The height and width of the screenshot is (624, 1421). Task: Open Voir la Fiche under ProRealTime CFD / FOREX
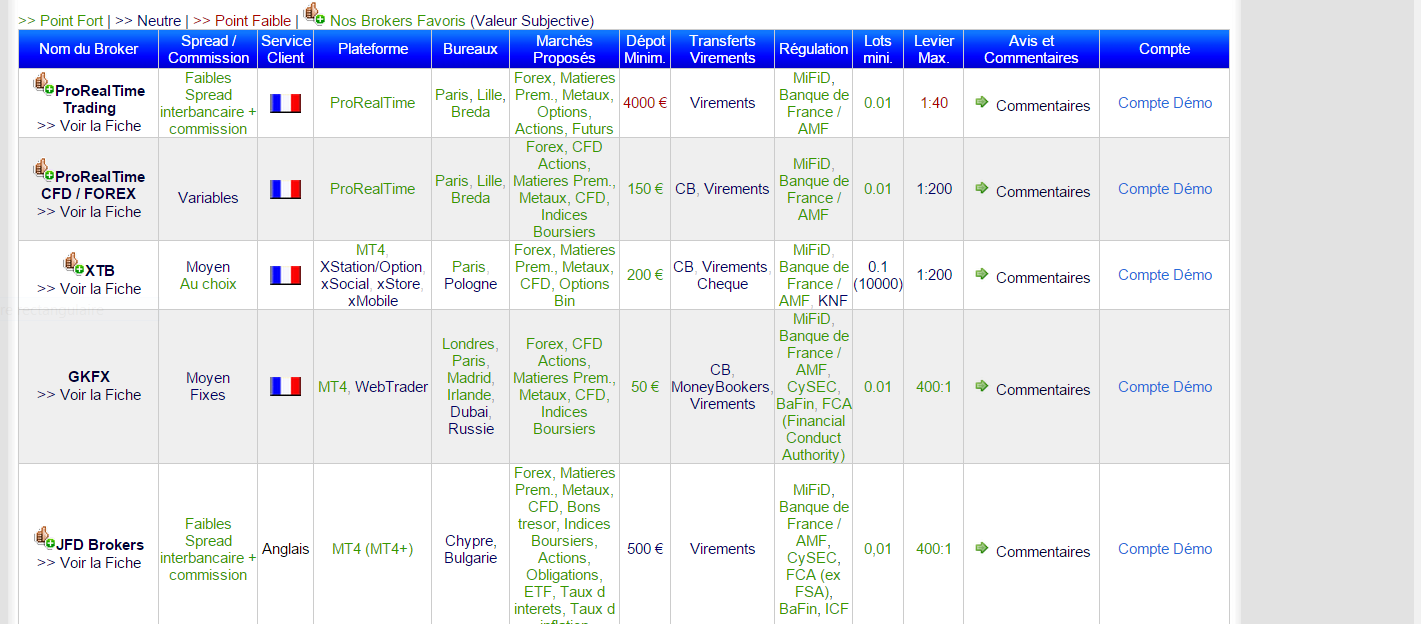coord(89,212)
